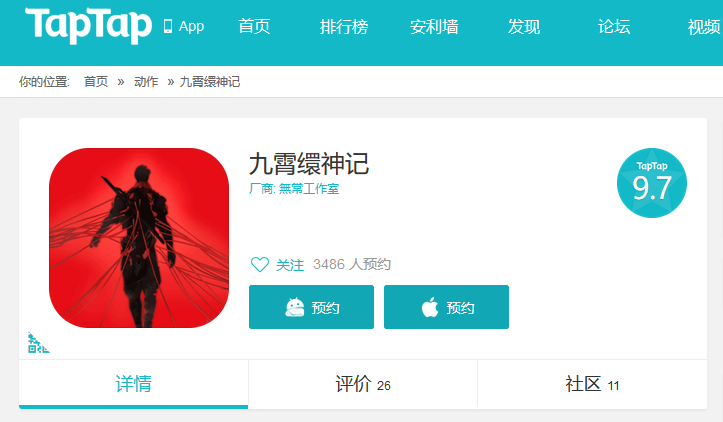Click the TapTap logo
This screenshot has height=422, width=723.
pyautogui.click(x=88, y=26)
